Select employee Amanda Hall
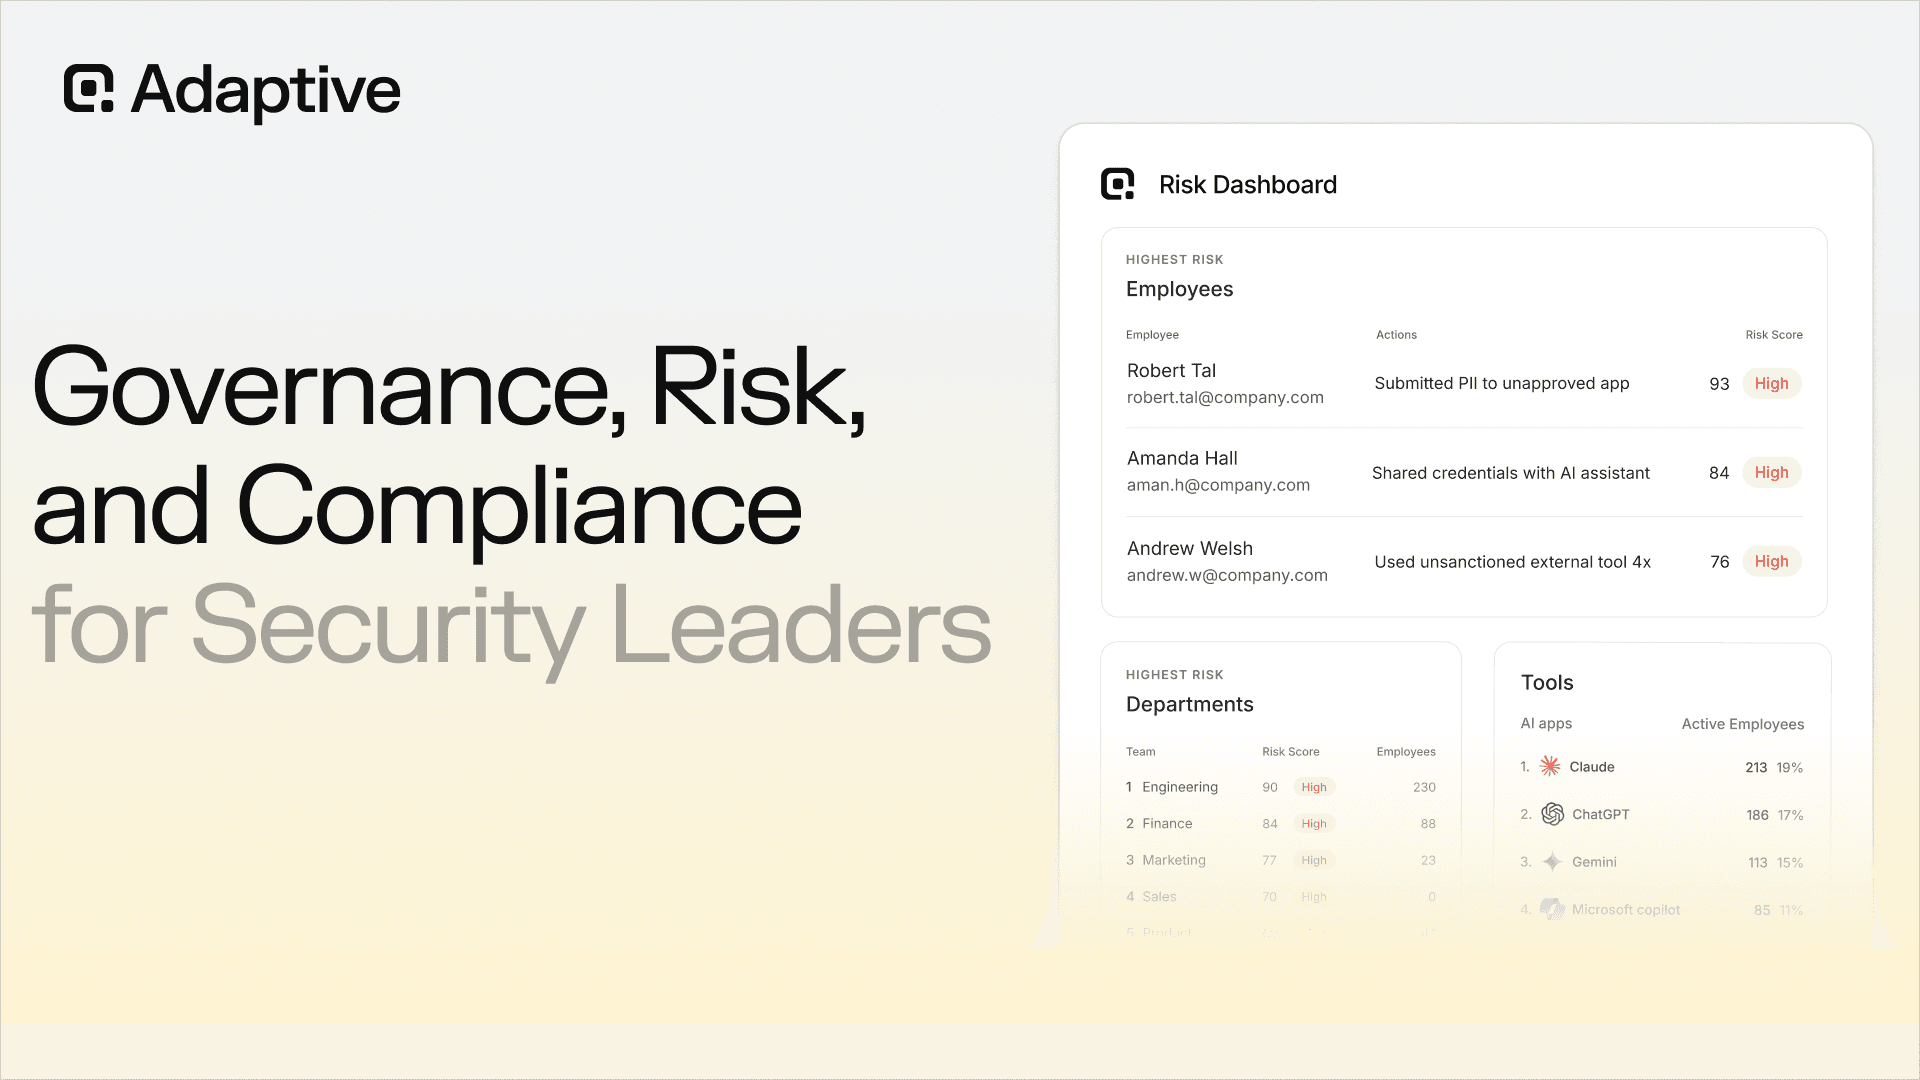1920x1080 pixels. [x=1182, y=459]
